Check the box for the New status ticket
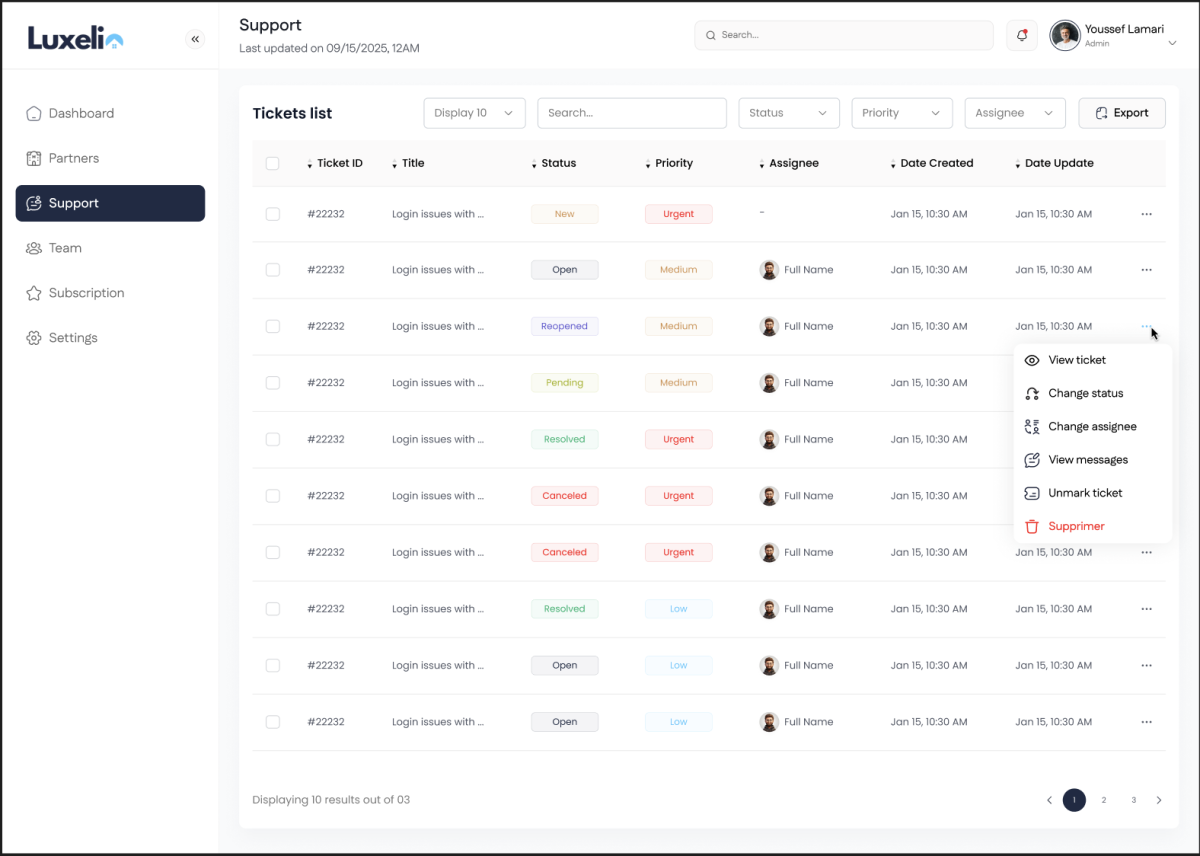This screenshot has width=1200, height=856. (273, 214)
